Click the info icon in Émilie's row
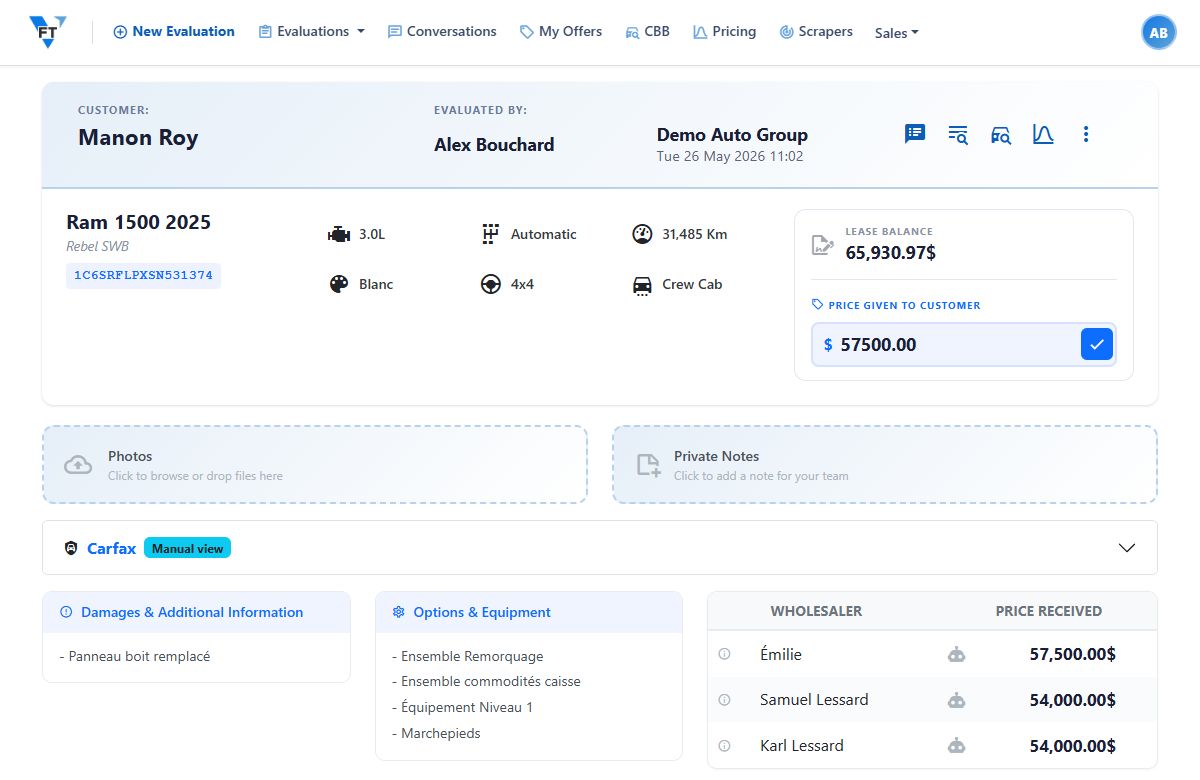Image resolution: width=1200 pixels, height=780 pixels. 725,654
